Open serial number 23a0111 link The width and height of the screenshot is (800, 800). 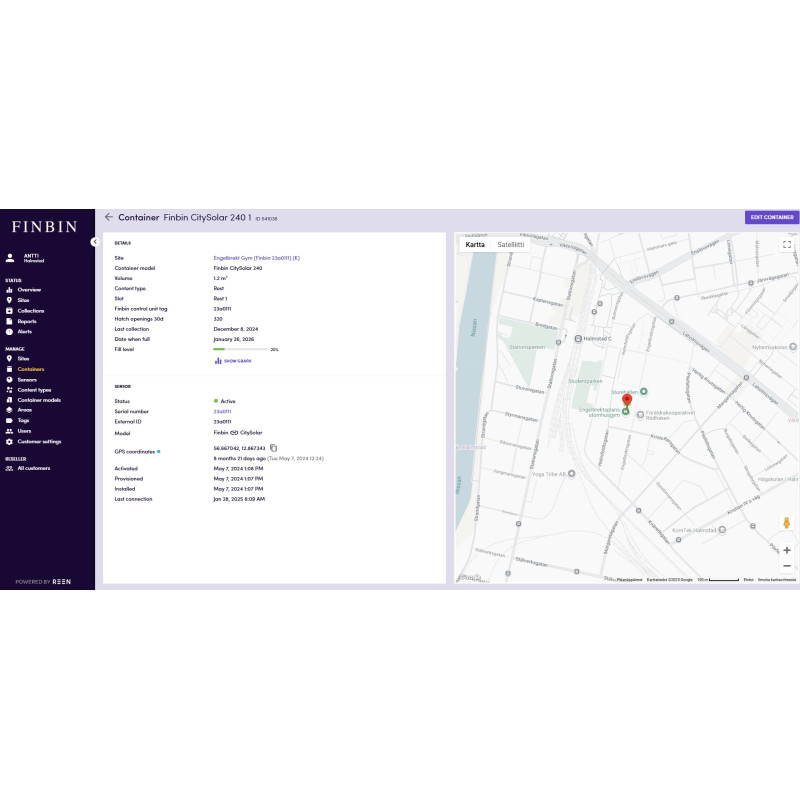(x=223, y=411)
